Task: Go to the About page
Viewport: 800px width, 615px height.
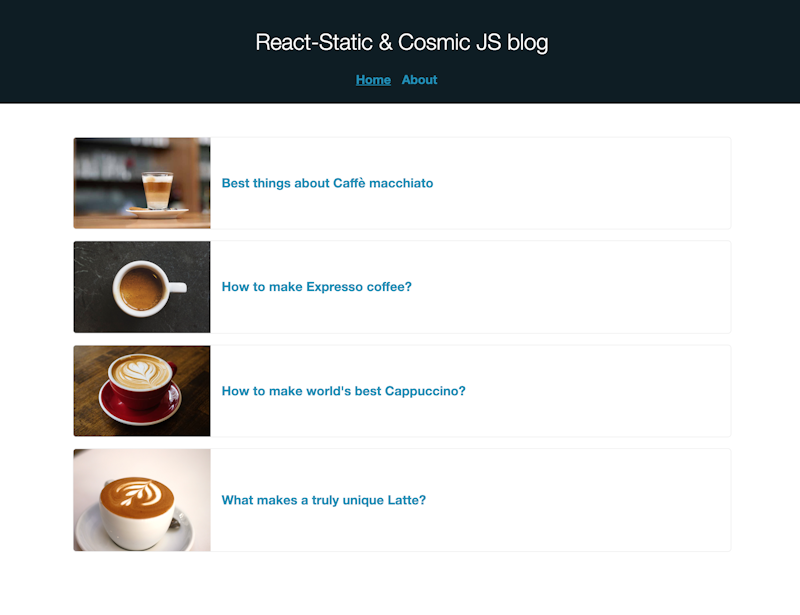Action: pos(419,80)
